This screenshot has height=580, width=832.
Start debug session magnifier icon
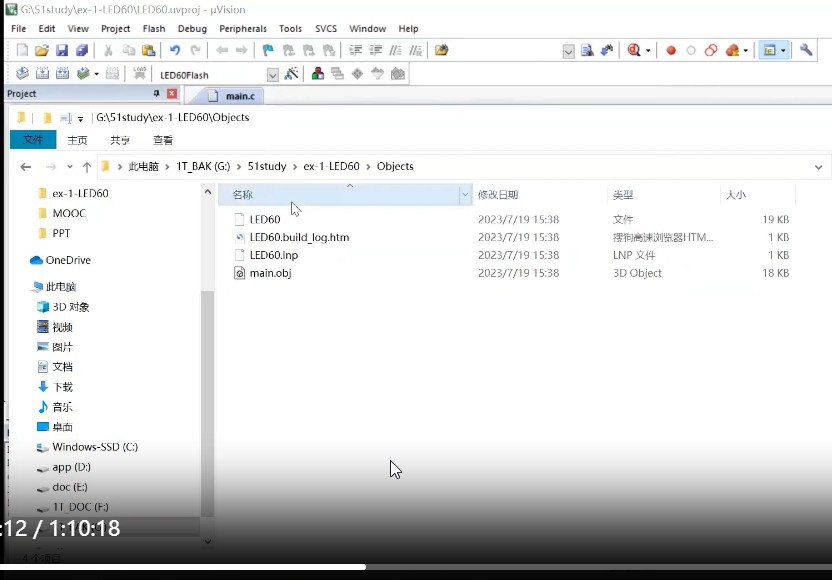(633, 50)
